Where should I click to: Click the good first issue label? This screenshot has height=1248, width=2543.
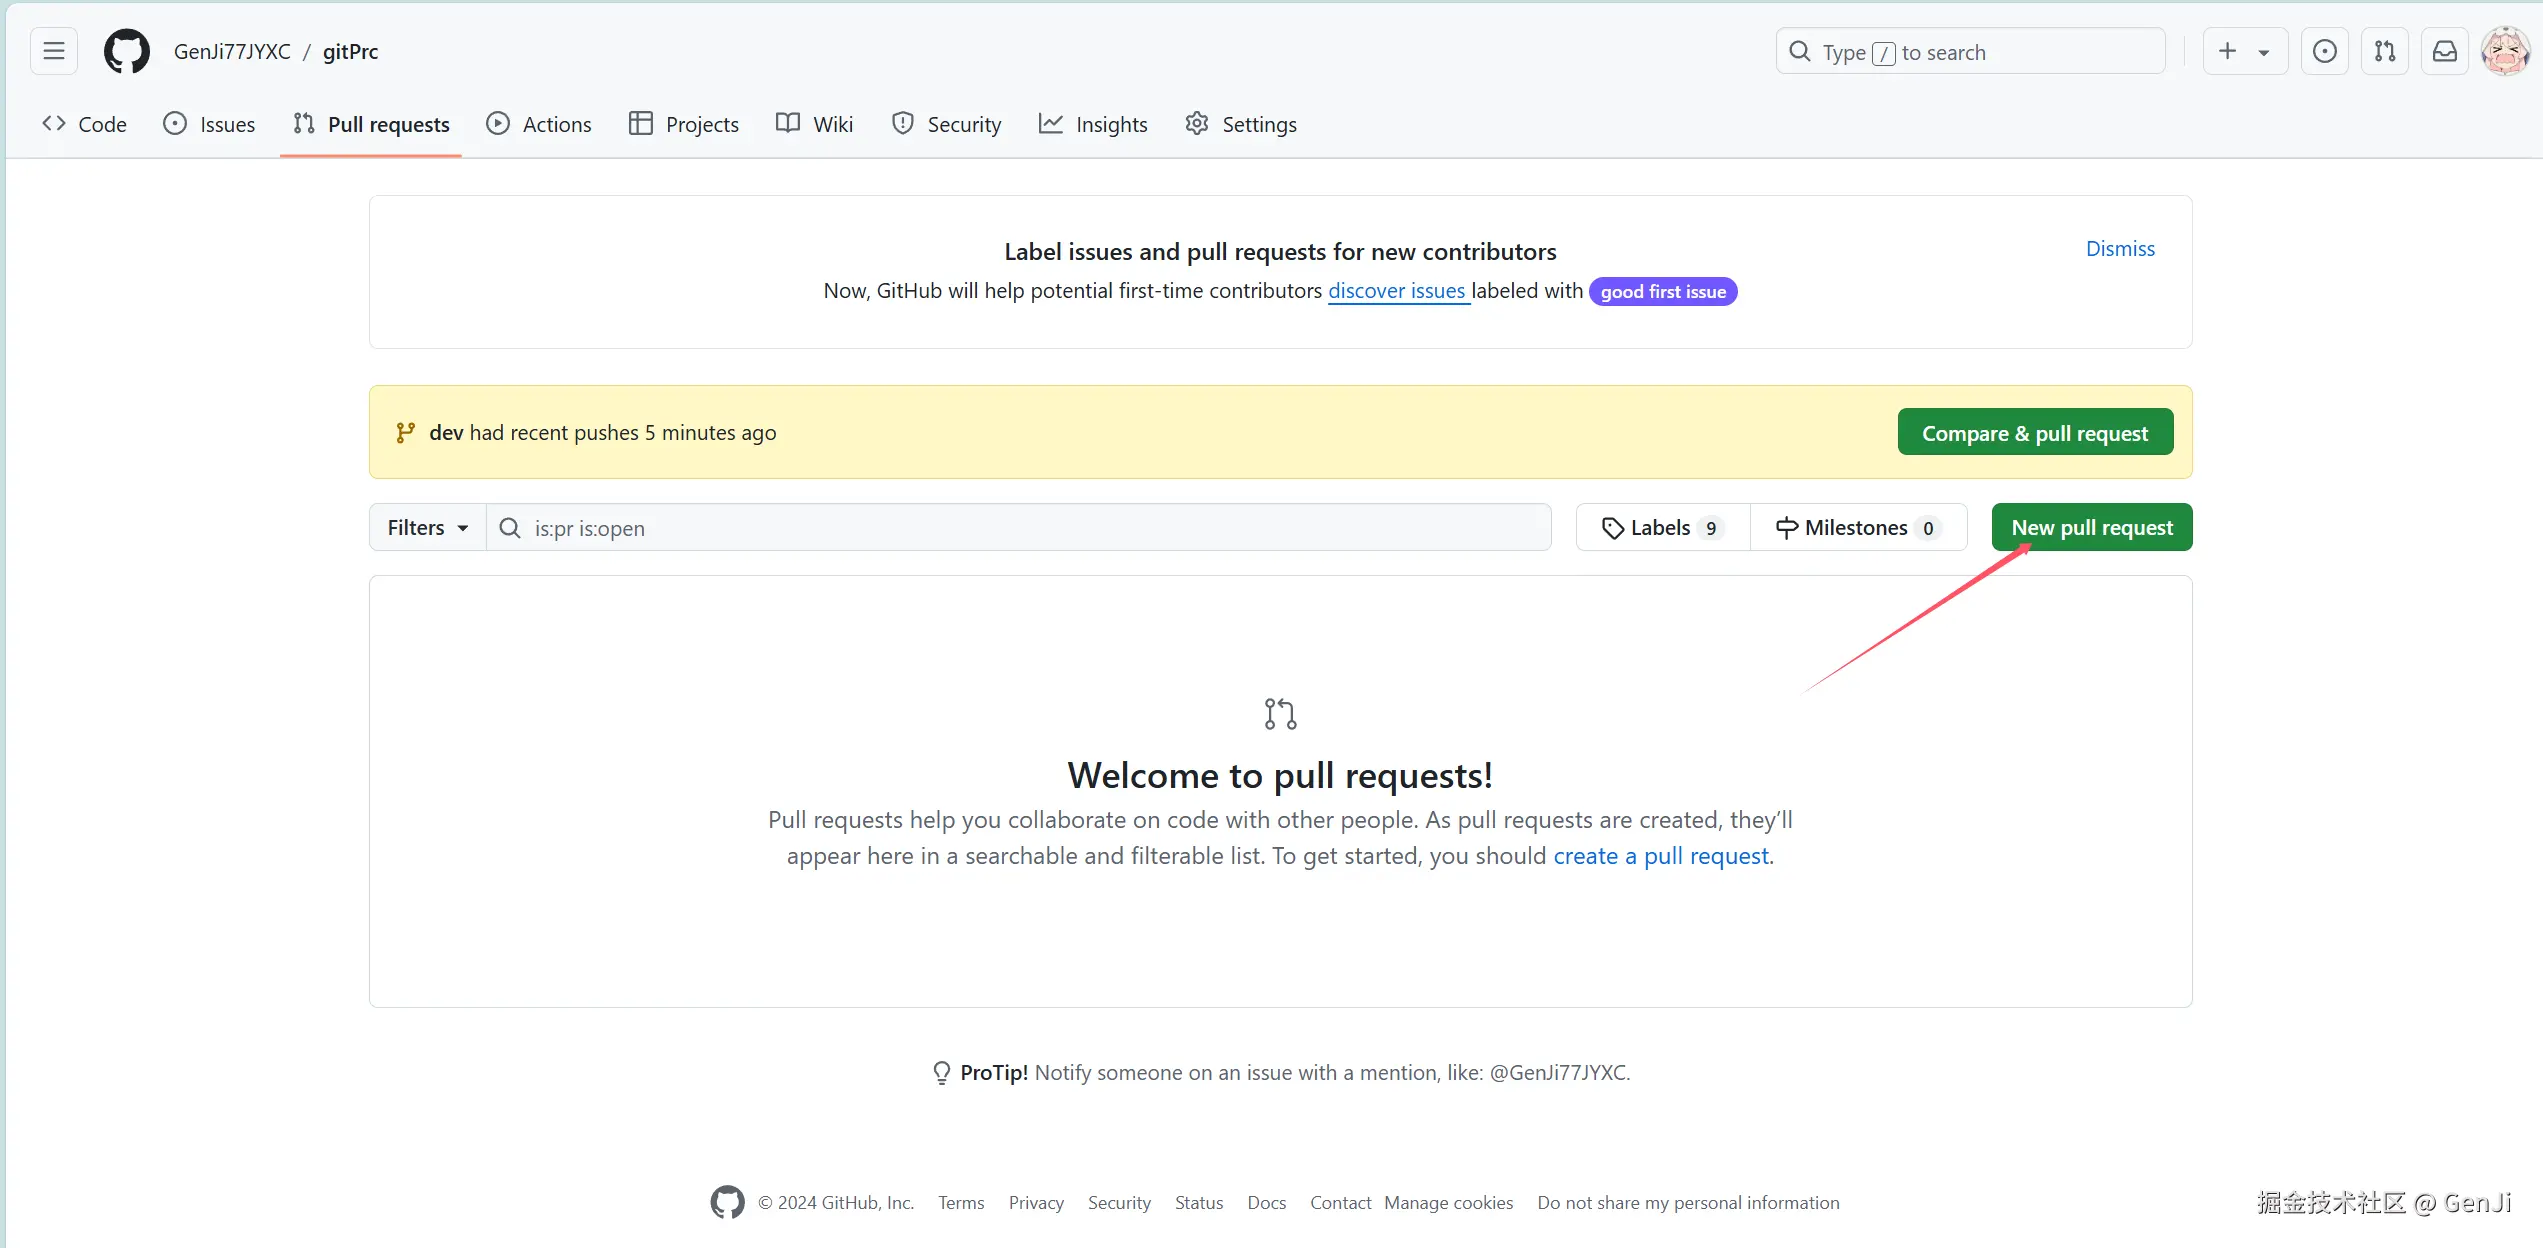click(x=1662, y=292)
